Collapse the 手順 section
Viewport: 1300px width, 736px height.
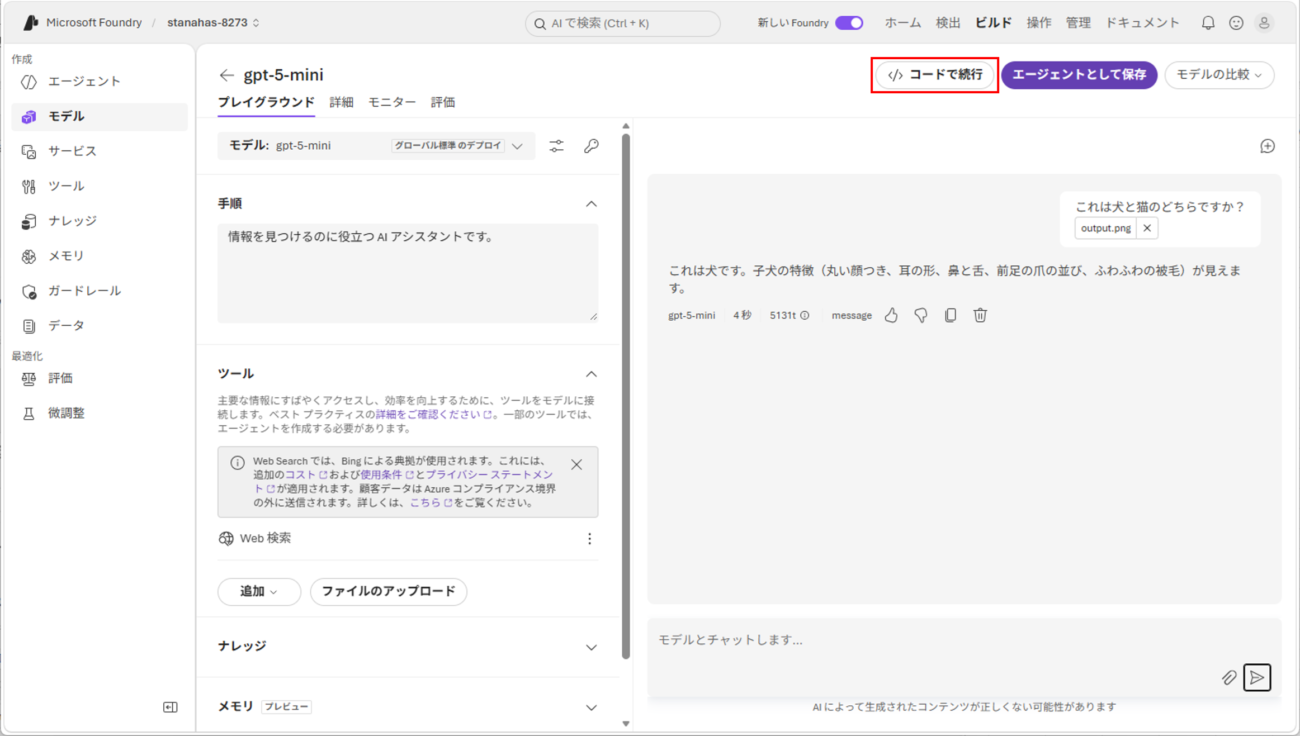pos(591,204)
